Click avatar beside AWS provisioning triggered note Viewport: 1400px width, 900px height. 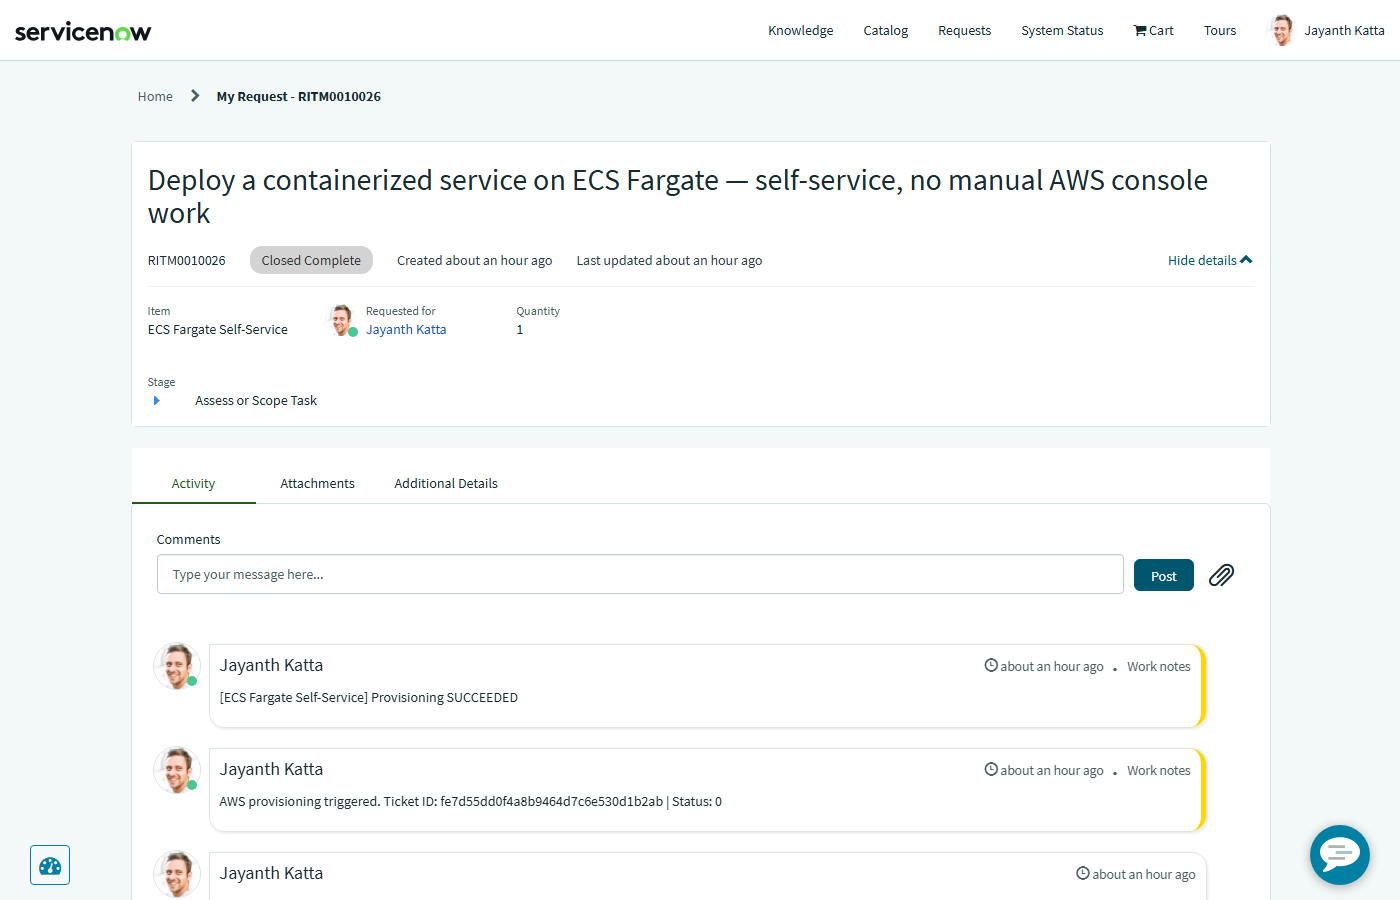tap(177, 770)
